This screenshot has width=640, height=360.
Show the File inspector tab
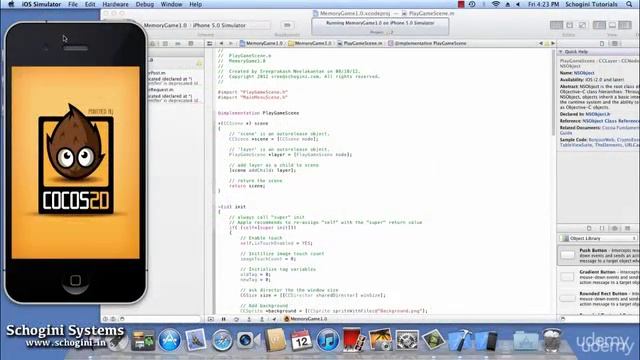point(602,43)
